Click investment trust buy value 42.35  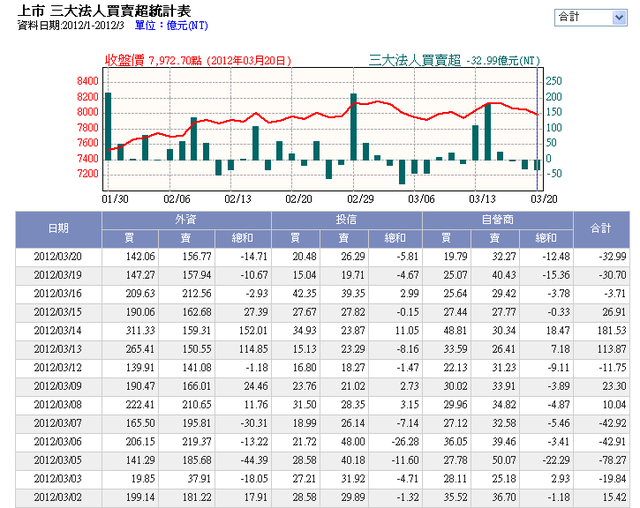(304, 294)
